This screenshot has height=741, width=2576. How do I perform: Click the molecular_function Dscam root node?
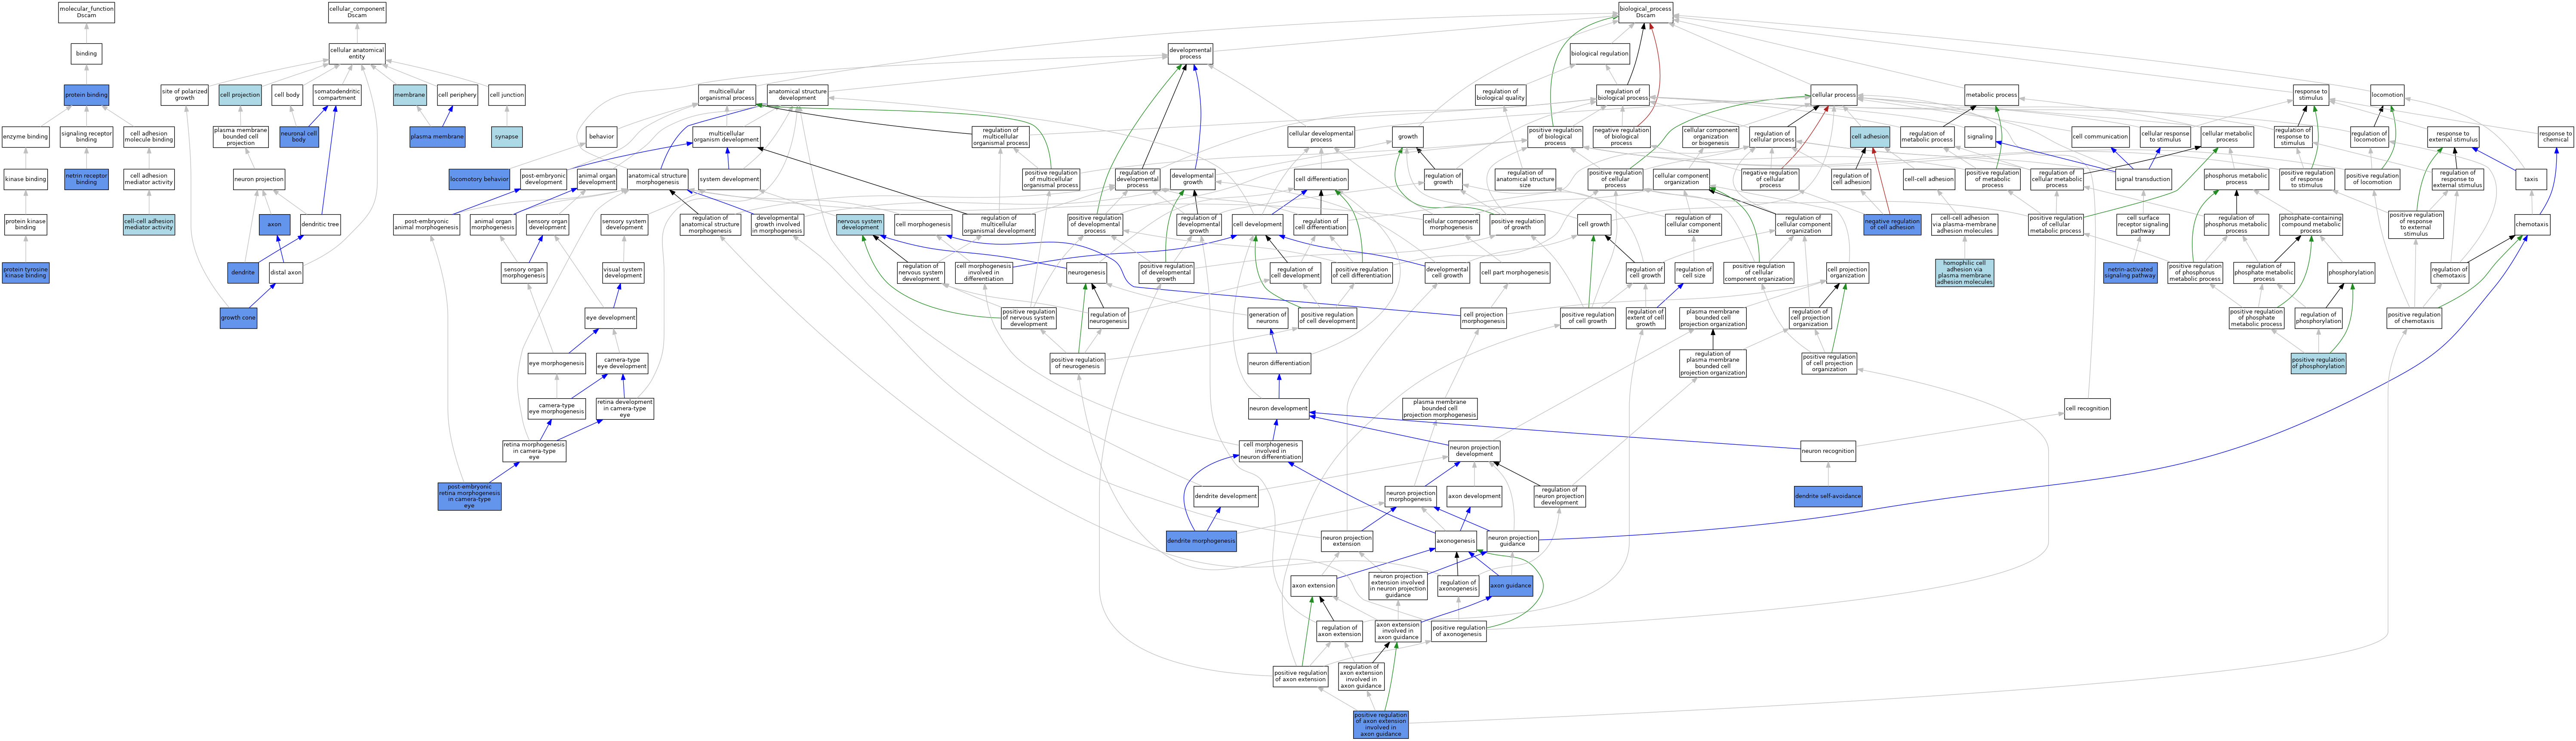point(87,12)
